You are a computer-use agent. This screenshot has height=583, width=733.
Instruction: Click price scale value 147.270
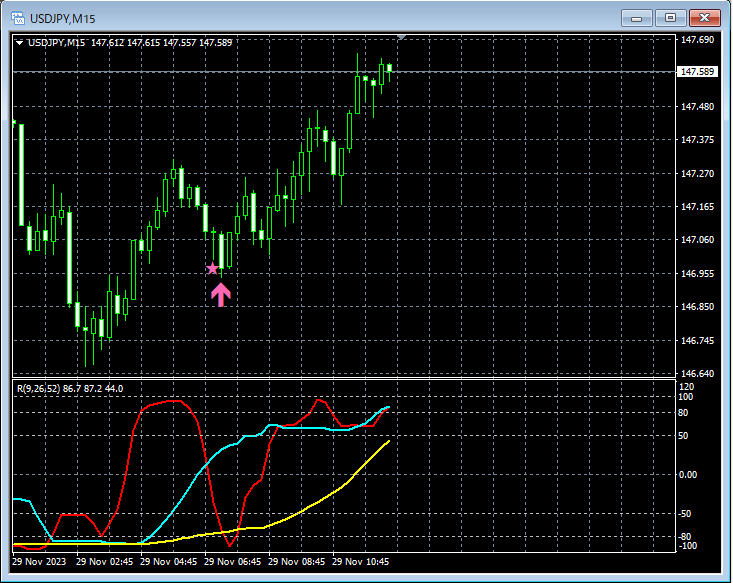pos(697,173)
